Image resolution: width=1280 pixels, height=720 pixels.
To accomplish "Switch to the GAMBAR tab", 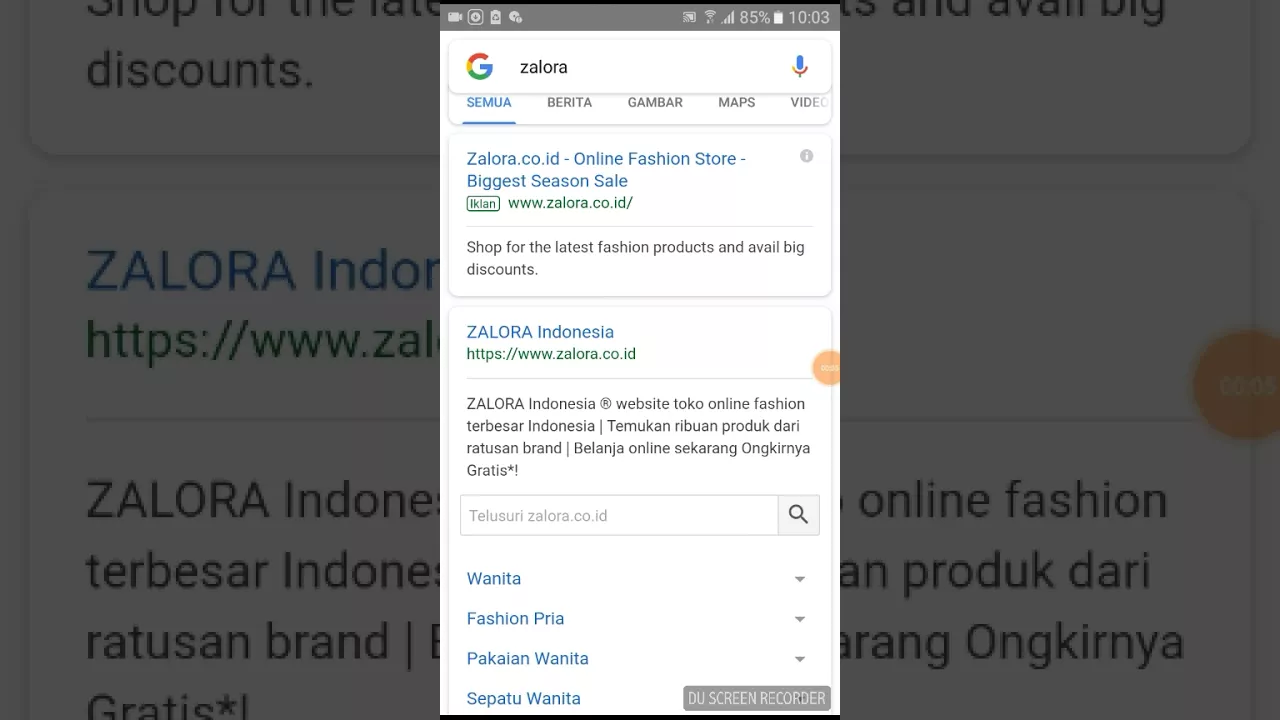I will coord(655,102).
